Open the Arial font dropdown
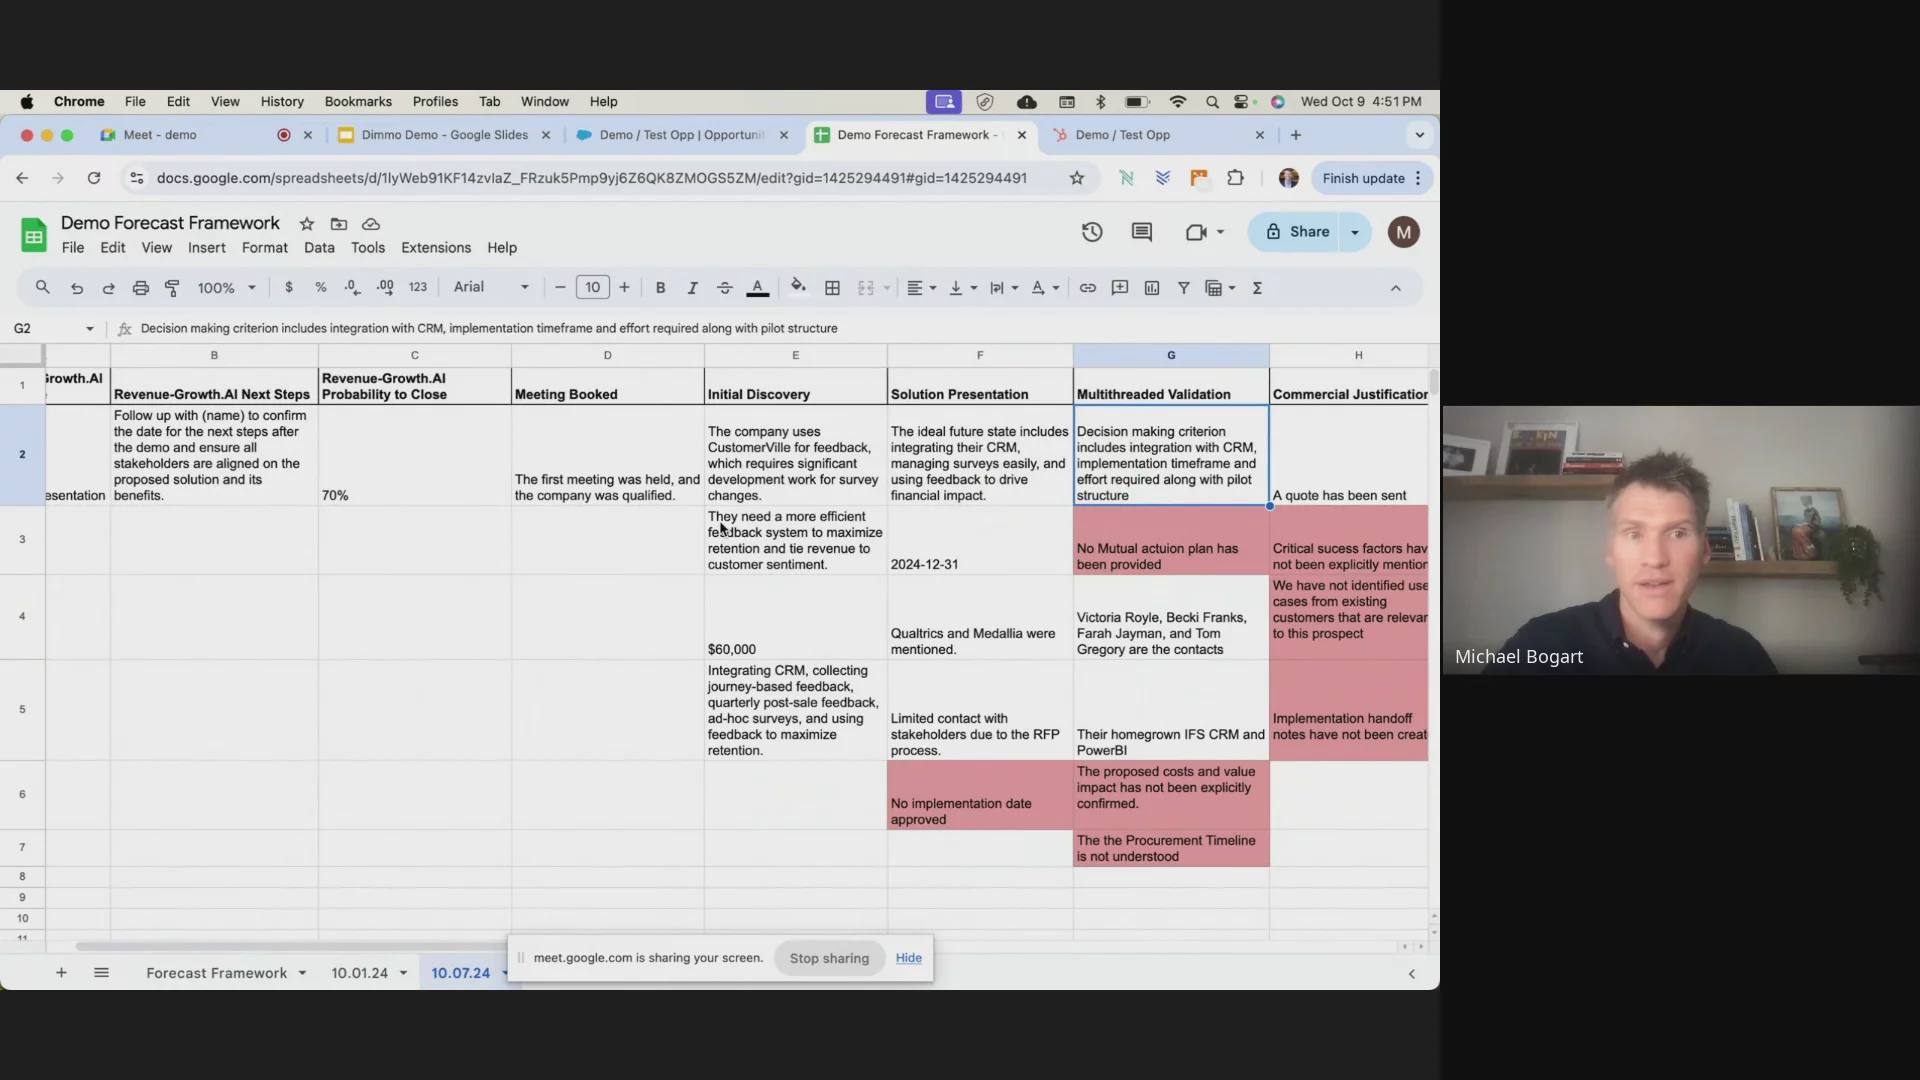1920x1080 pixels. (x=491, y=287)
